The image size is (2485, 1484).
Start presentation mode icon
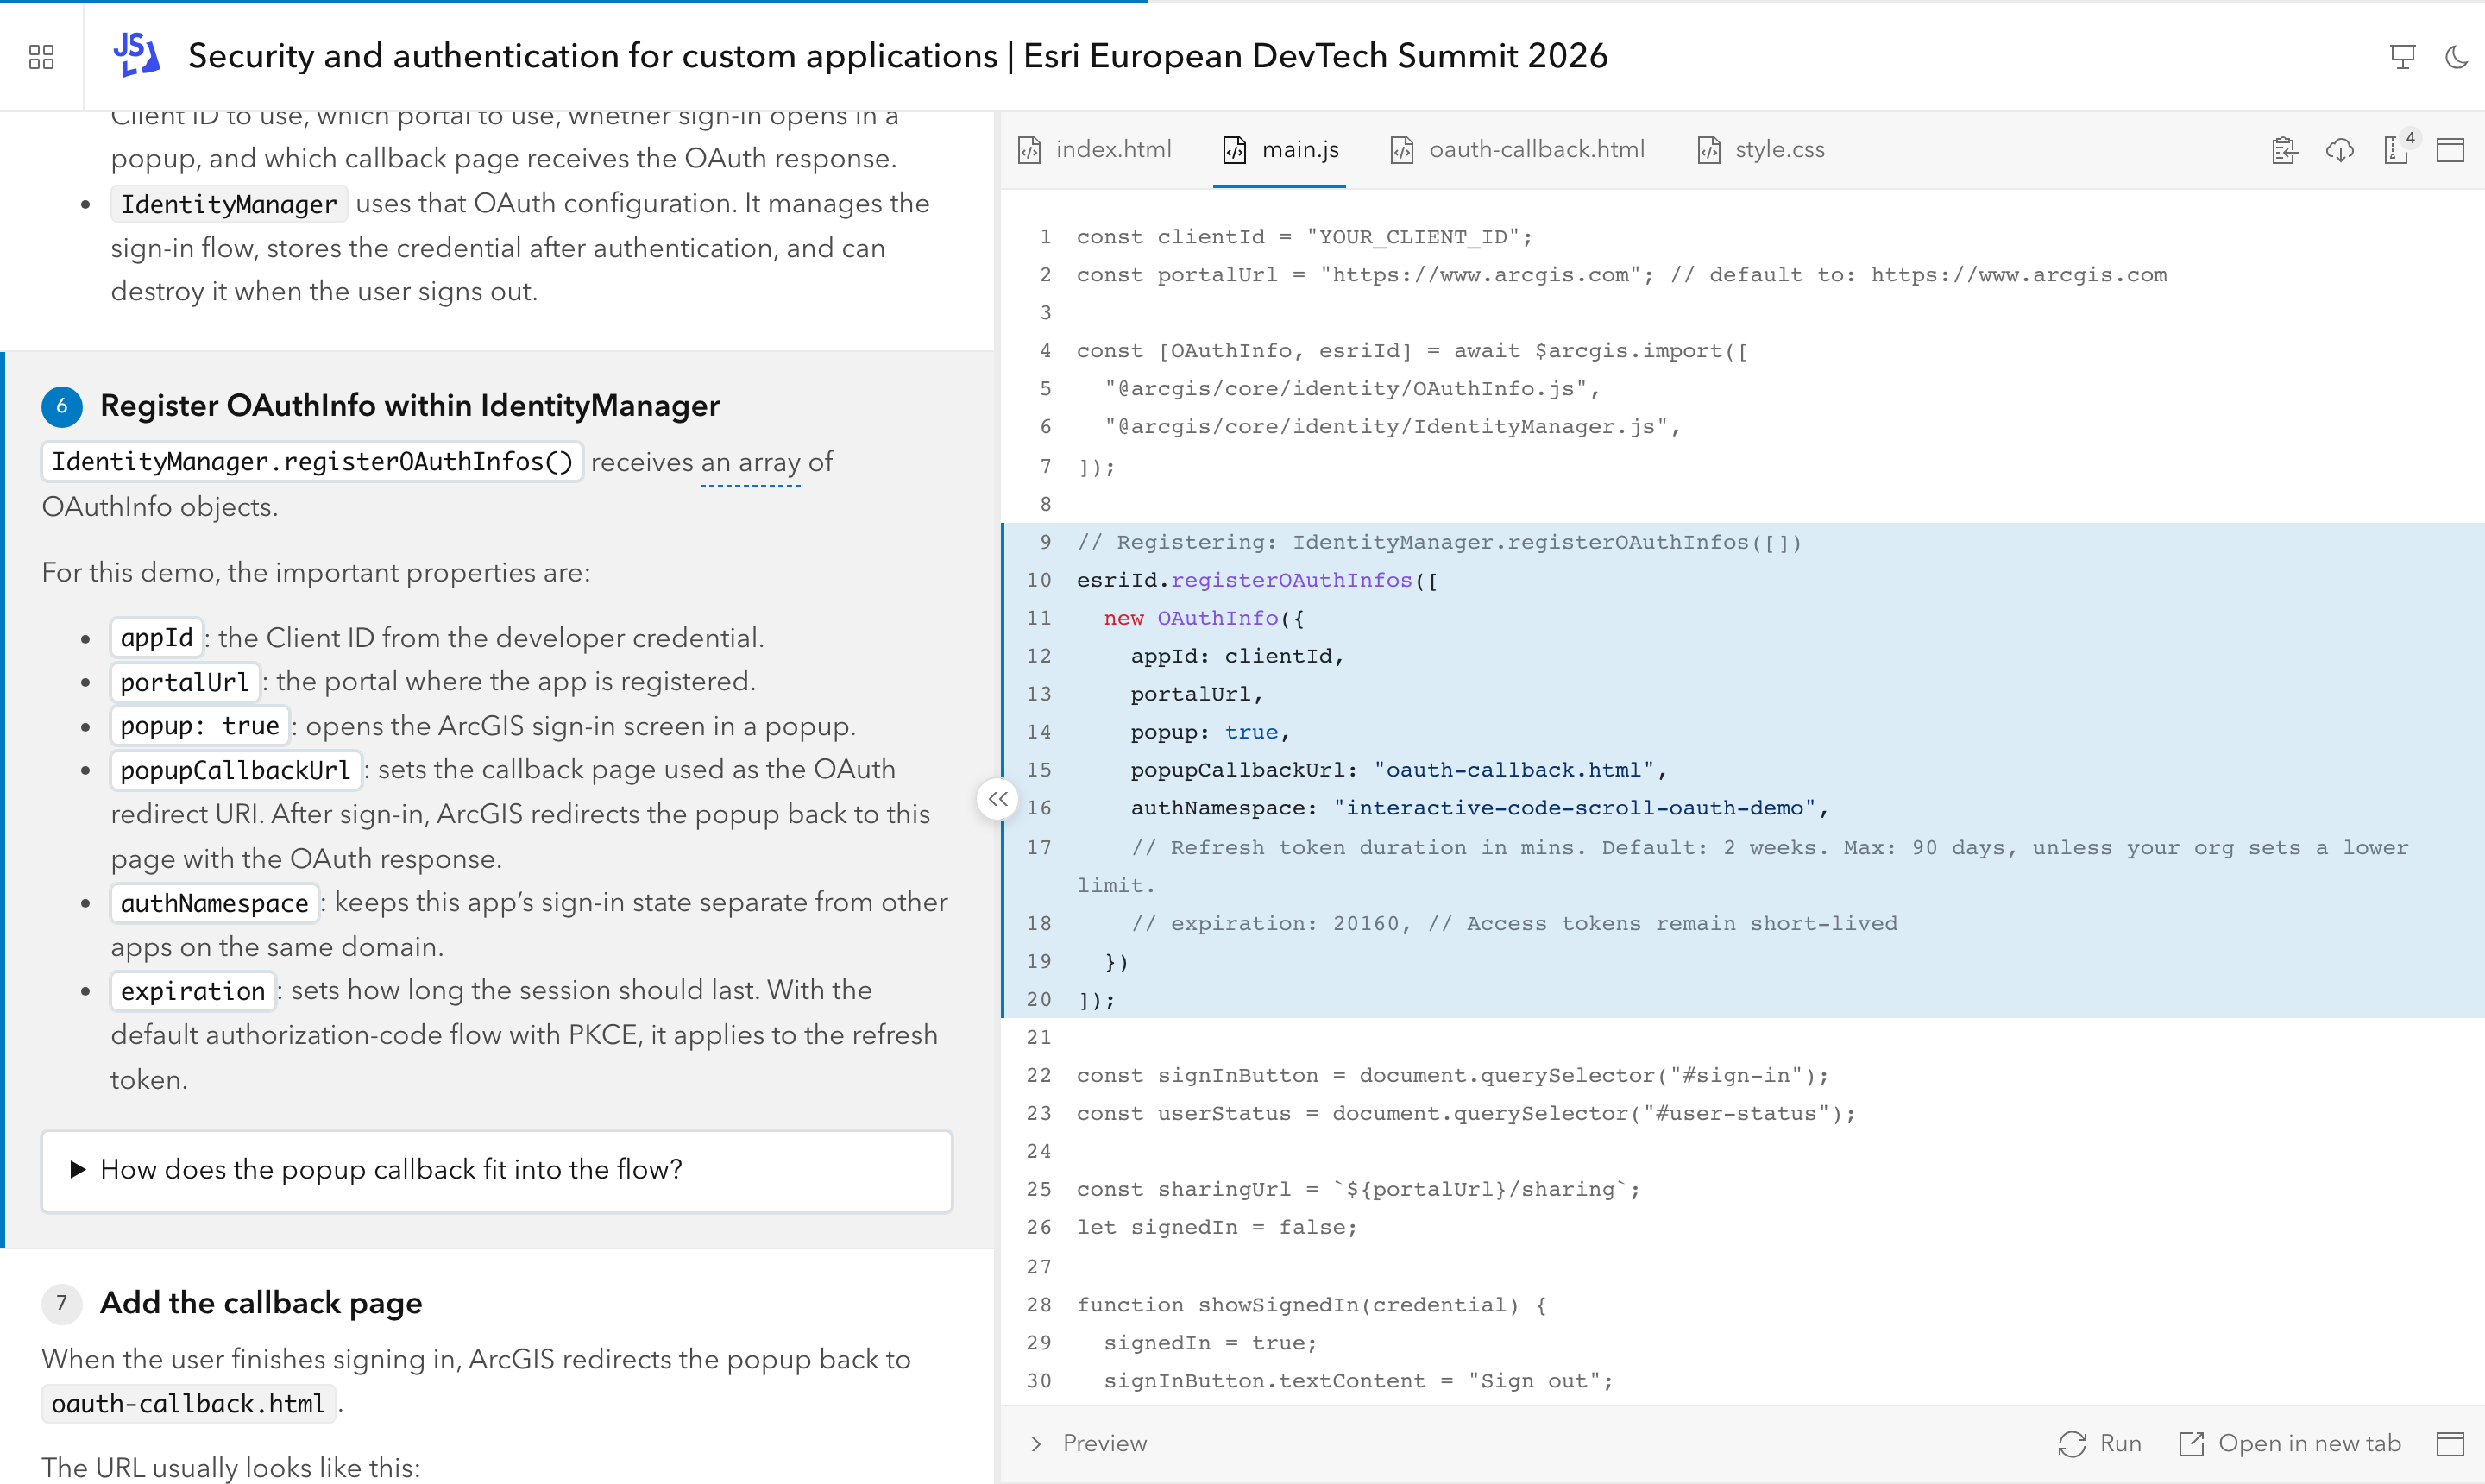[2402, 57]
